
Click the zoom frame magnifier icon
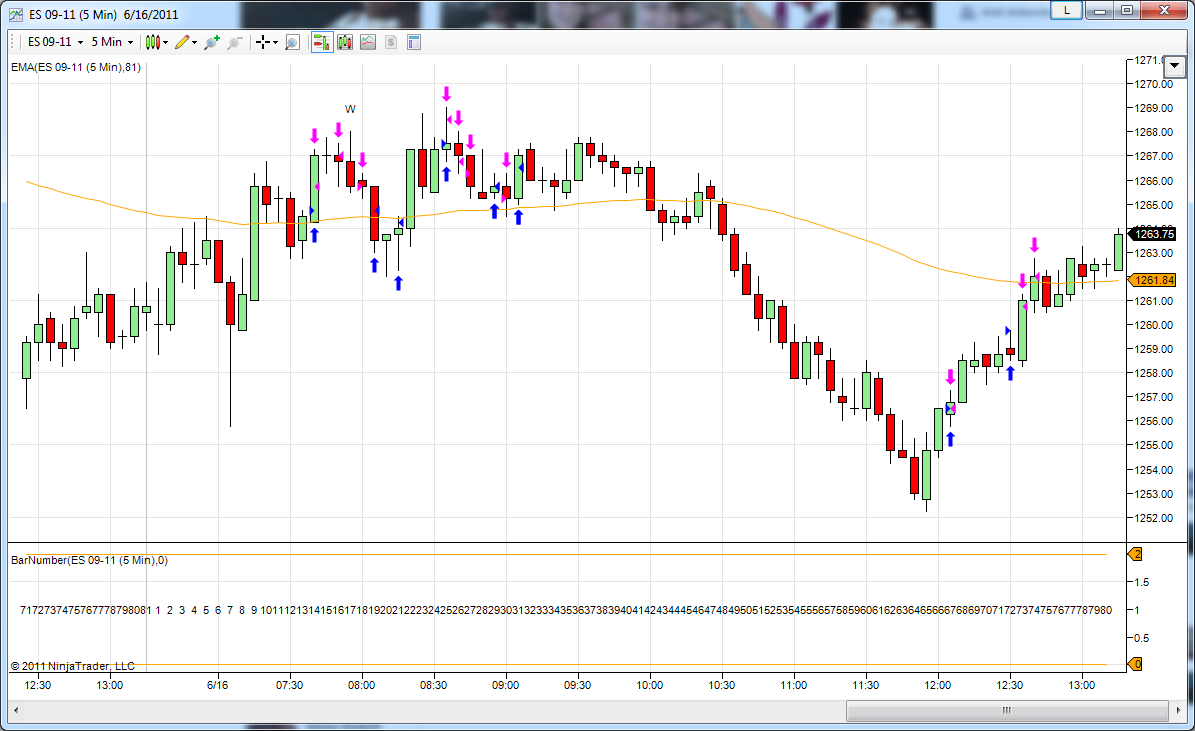[292, 42]
